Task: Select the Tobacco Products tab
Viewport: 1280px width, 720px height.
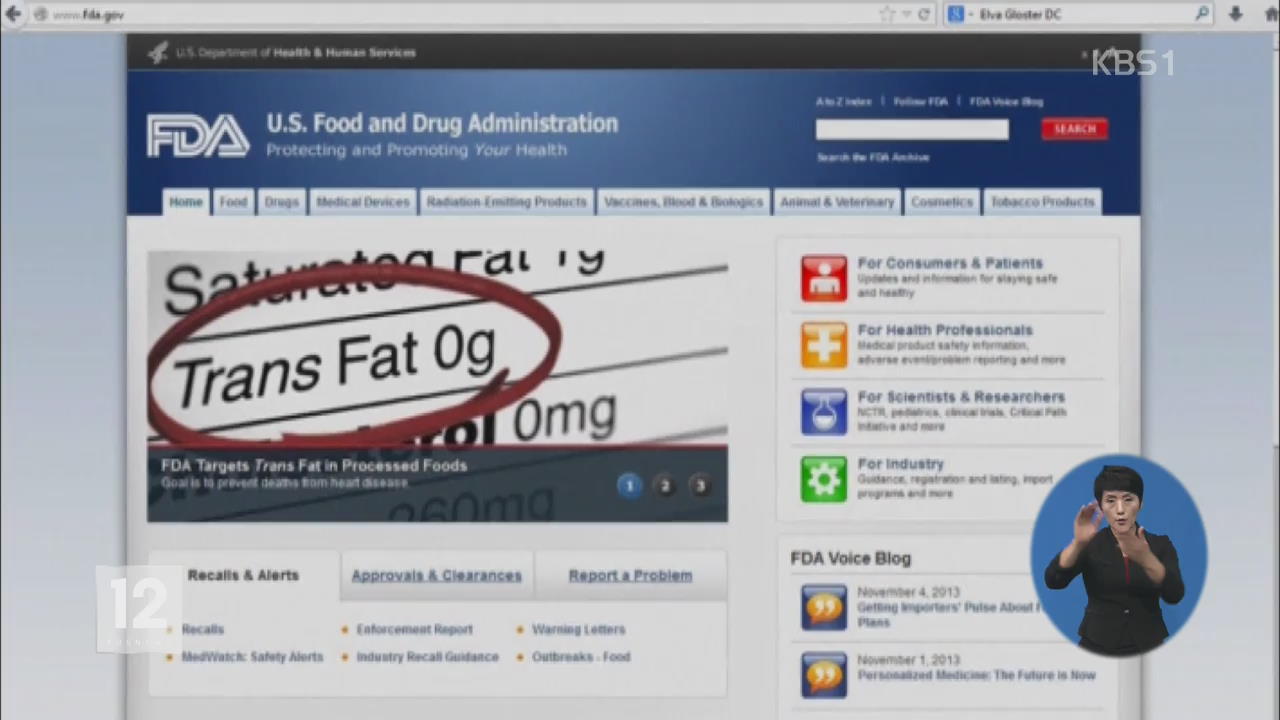Action: (1042, 202)
